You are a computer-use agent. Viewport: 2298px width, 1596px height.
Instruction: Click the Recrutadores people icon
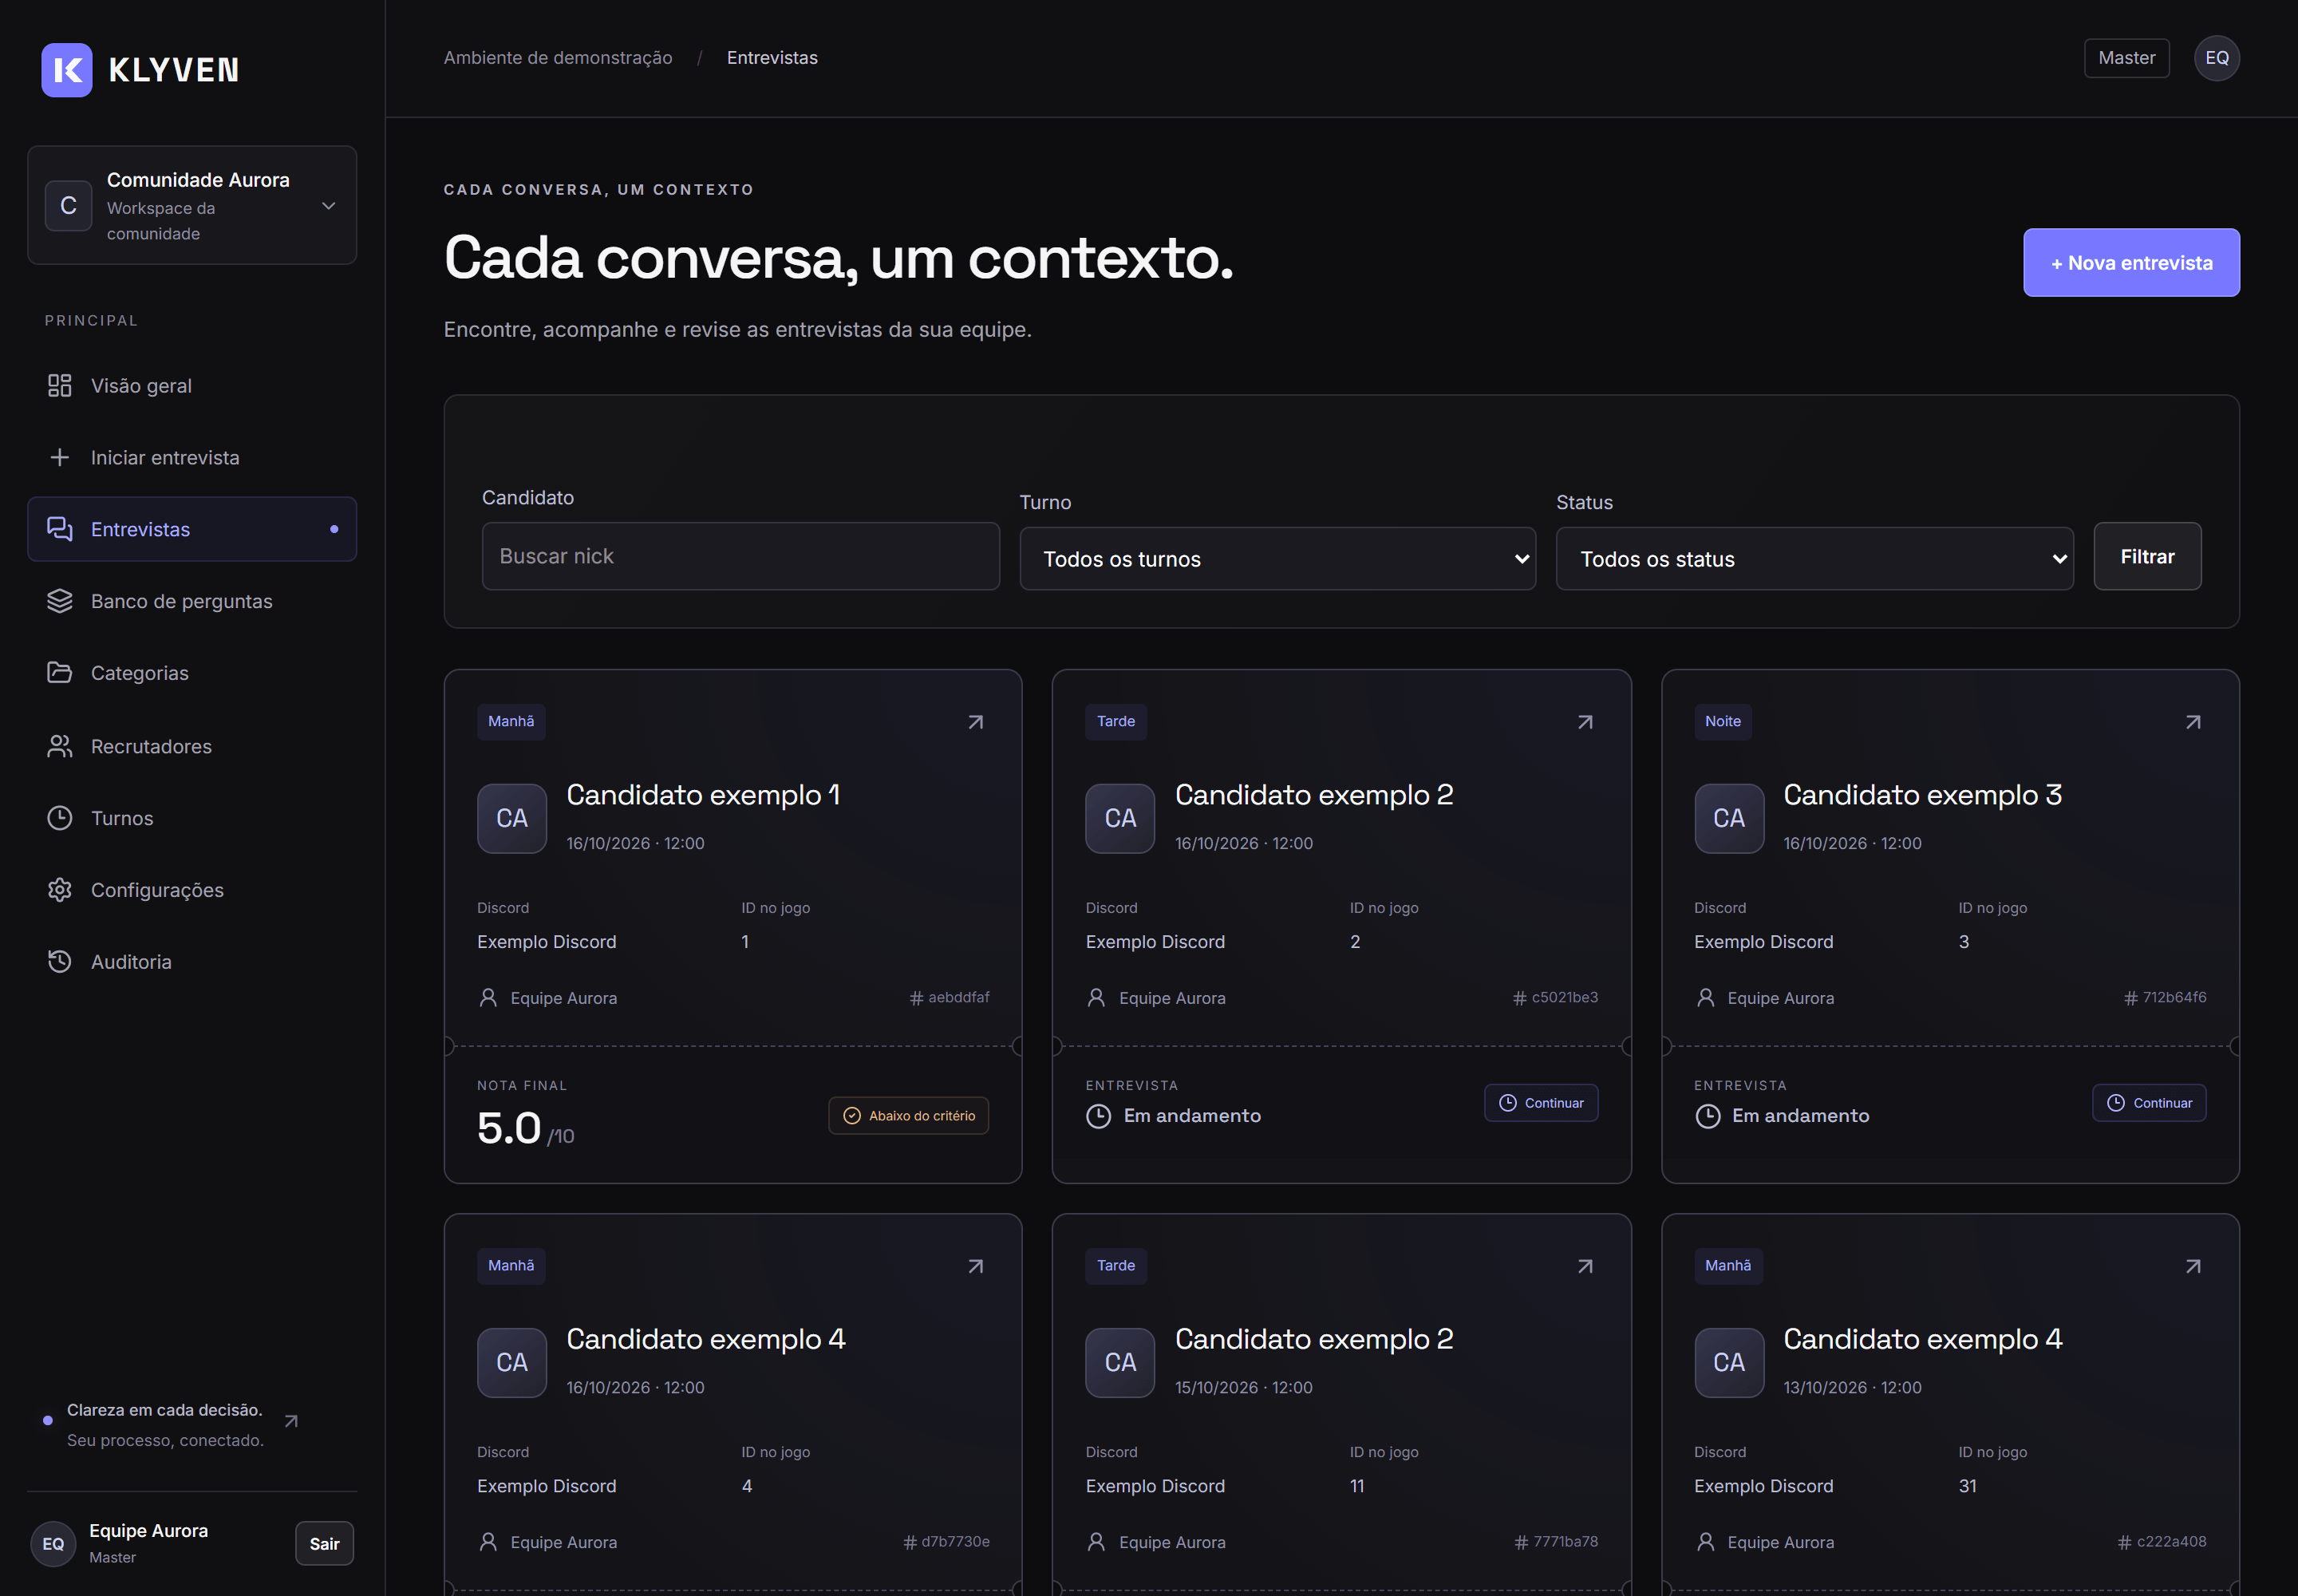[60, 746]
